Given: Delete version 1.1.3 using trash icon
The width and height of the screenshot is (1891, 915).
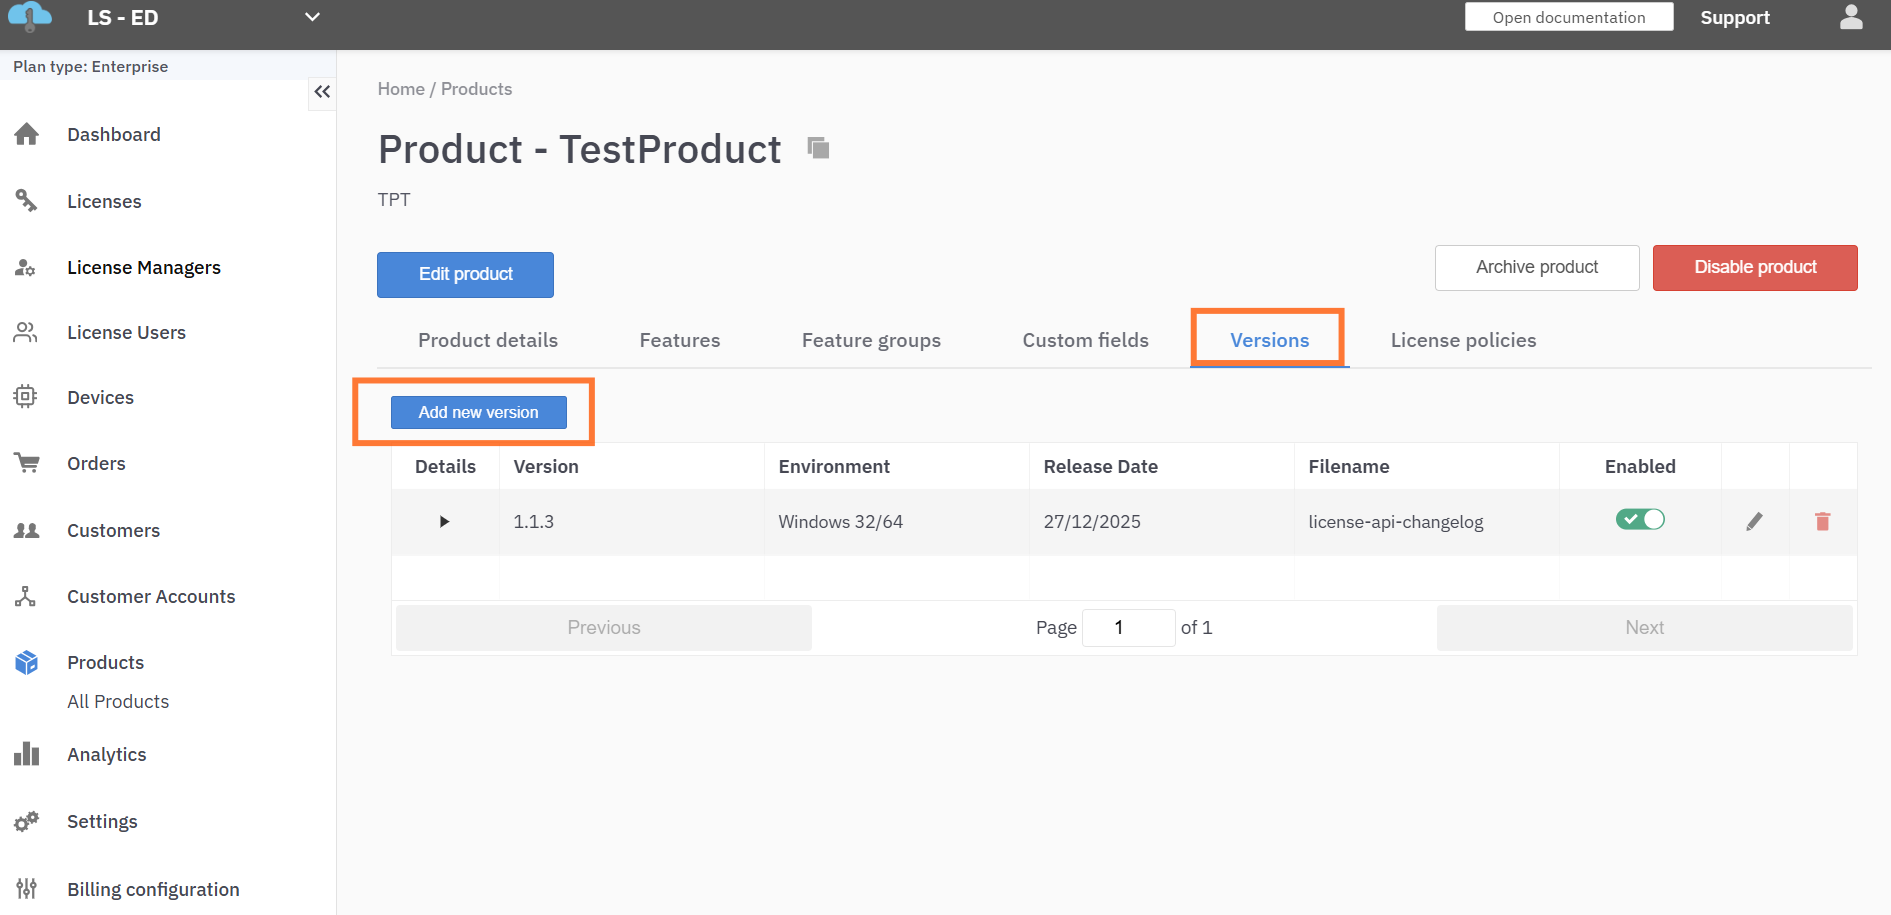Looking at the screenshot, I should (1822, 521).
